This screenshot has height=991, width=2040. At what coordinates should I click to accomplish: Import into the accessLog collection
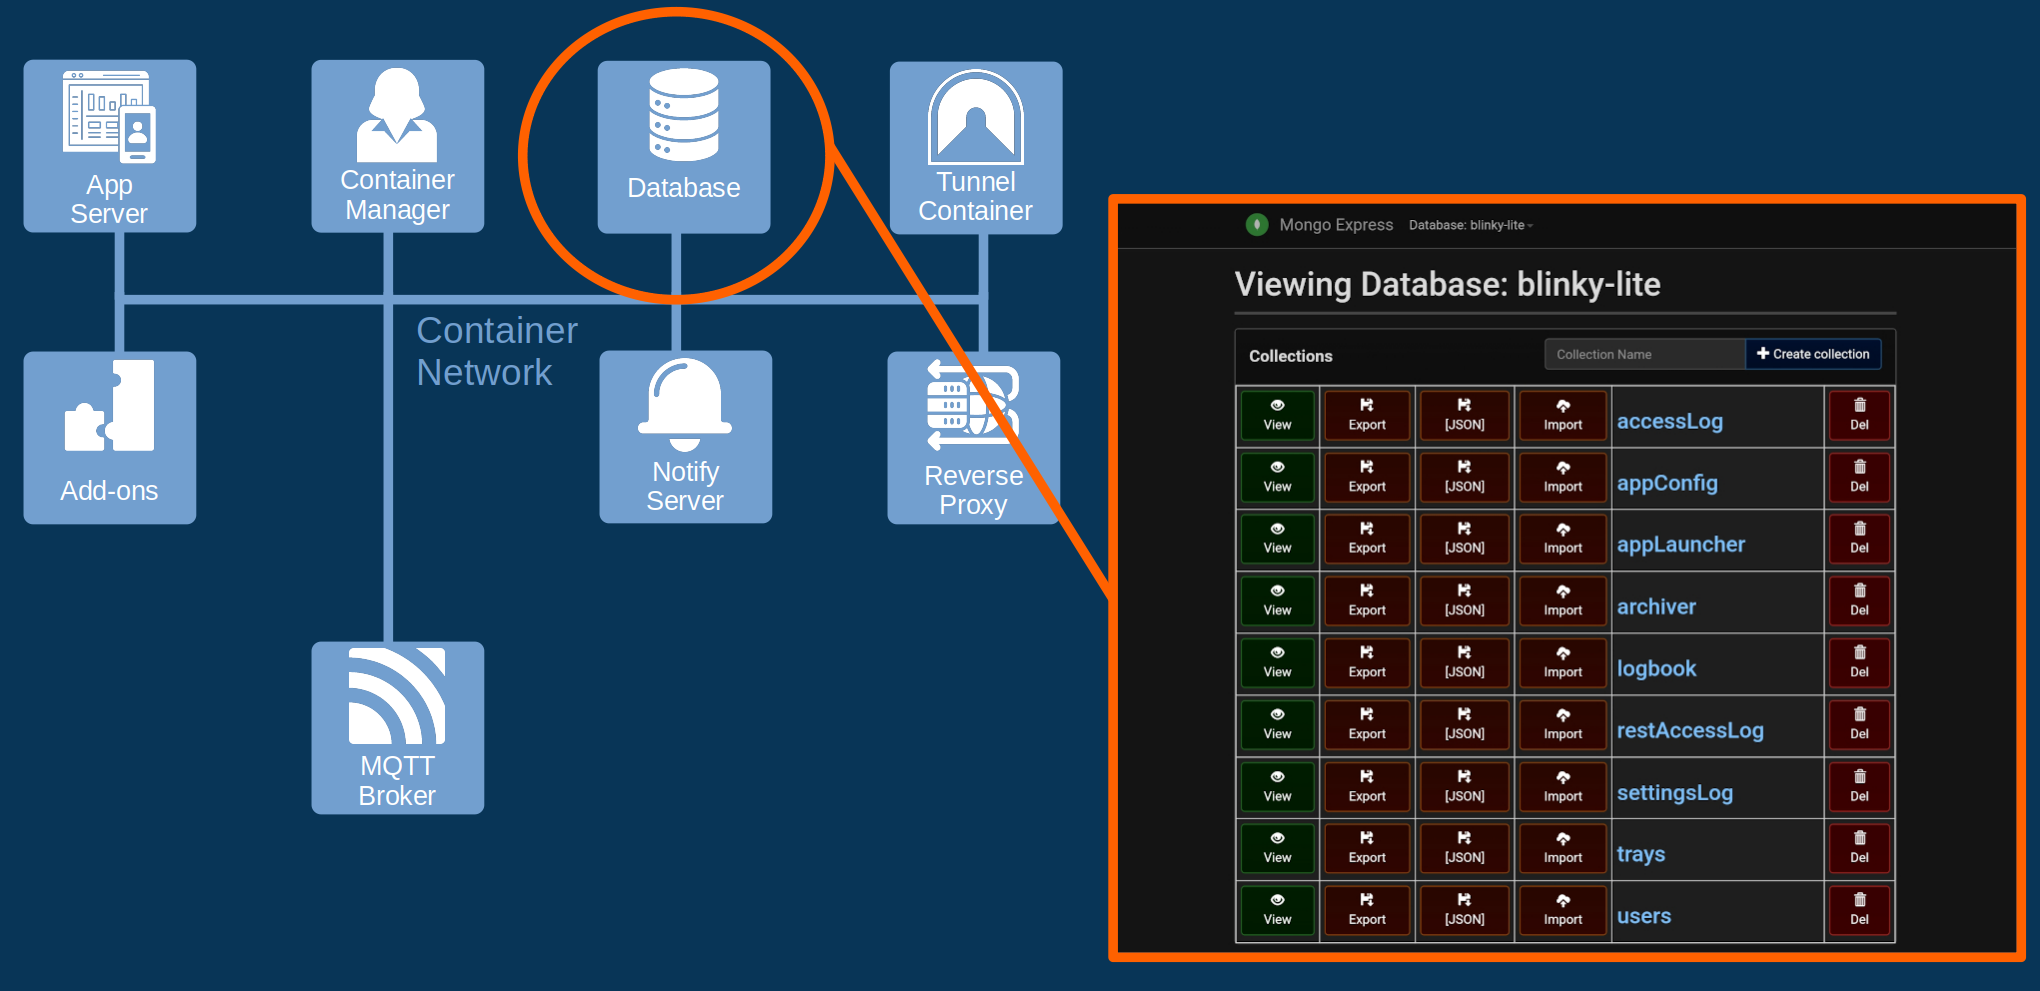[1562, 416]
